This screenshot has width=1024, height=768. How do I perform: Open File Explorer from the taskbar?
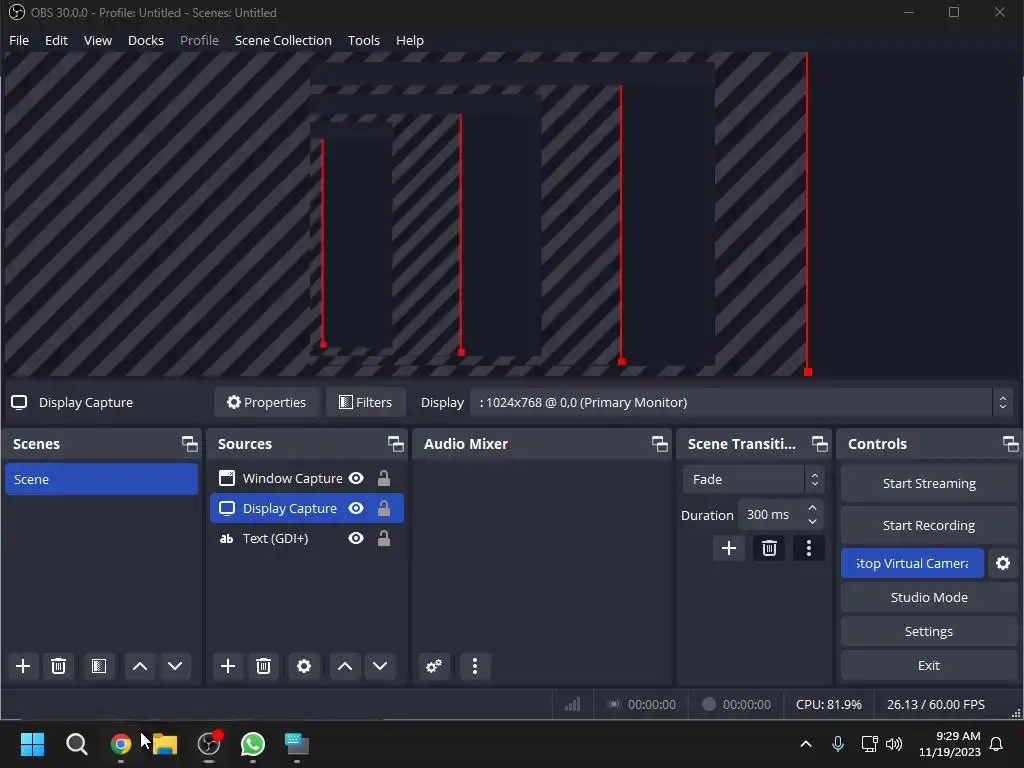coord(165,744)
